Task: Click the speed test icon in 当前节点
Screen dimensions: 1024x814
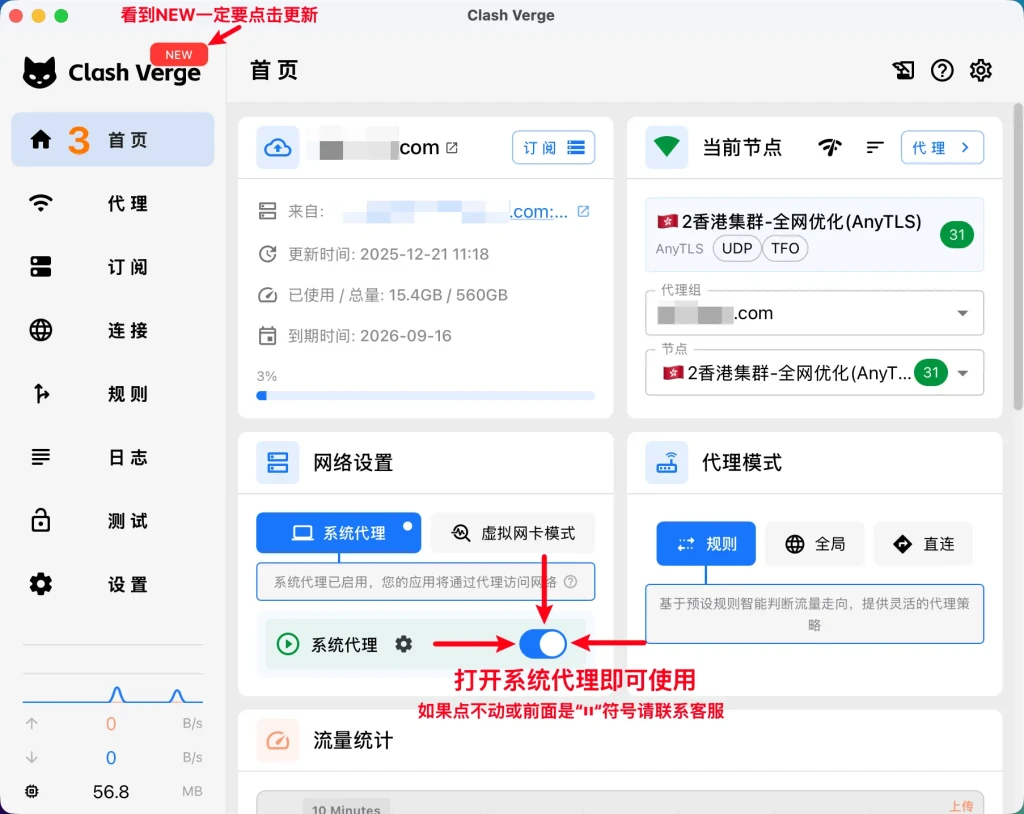Action: 830,148
